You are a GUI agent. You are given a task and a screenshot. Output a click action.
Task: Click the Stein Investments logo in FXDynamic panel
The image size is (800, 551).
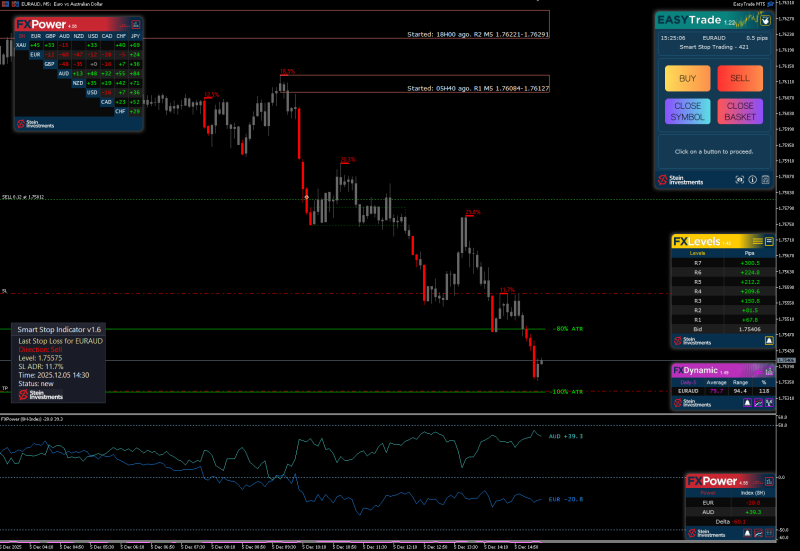tap(692, 403)
